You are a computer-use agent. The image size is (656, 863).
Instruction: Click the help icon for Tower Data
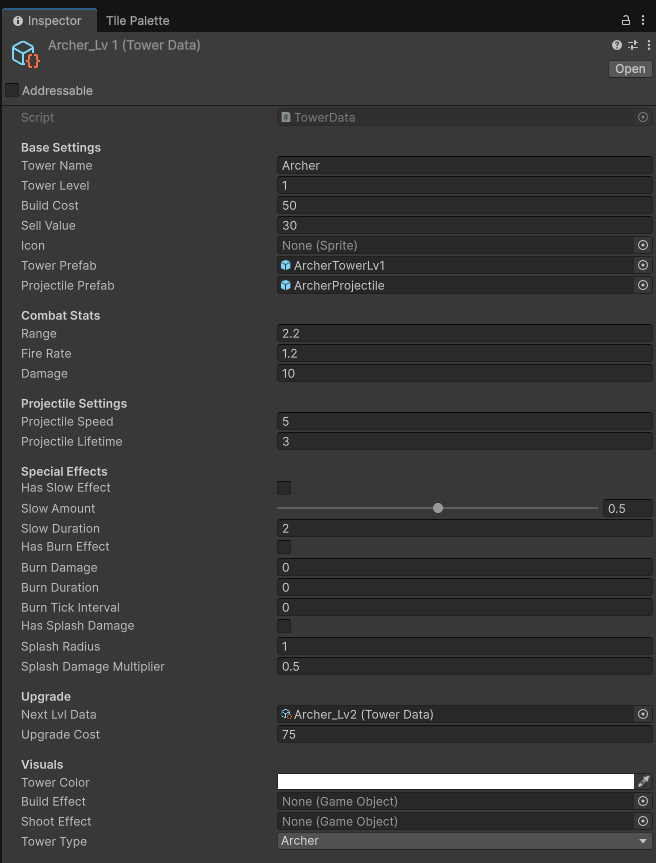click(x=616, y=45)
